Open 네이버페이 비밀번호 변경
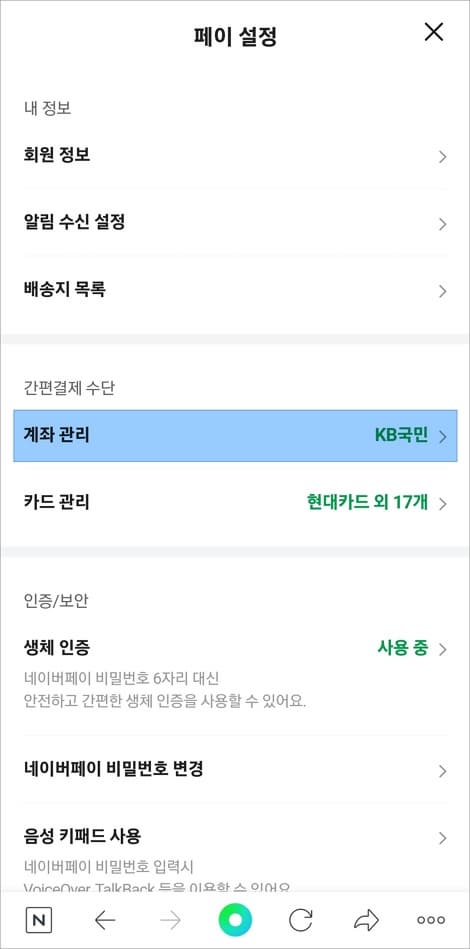This screenshot has width=470, height=949. click(235, 769)
